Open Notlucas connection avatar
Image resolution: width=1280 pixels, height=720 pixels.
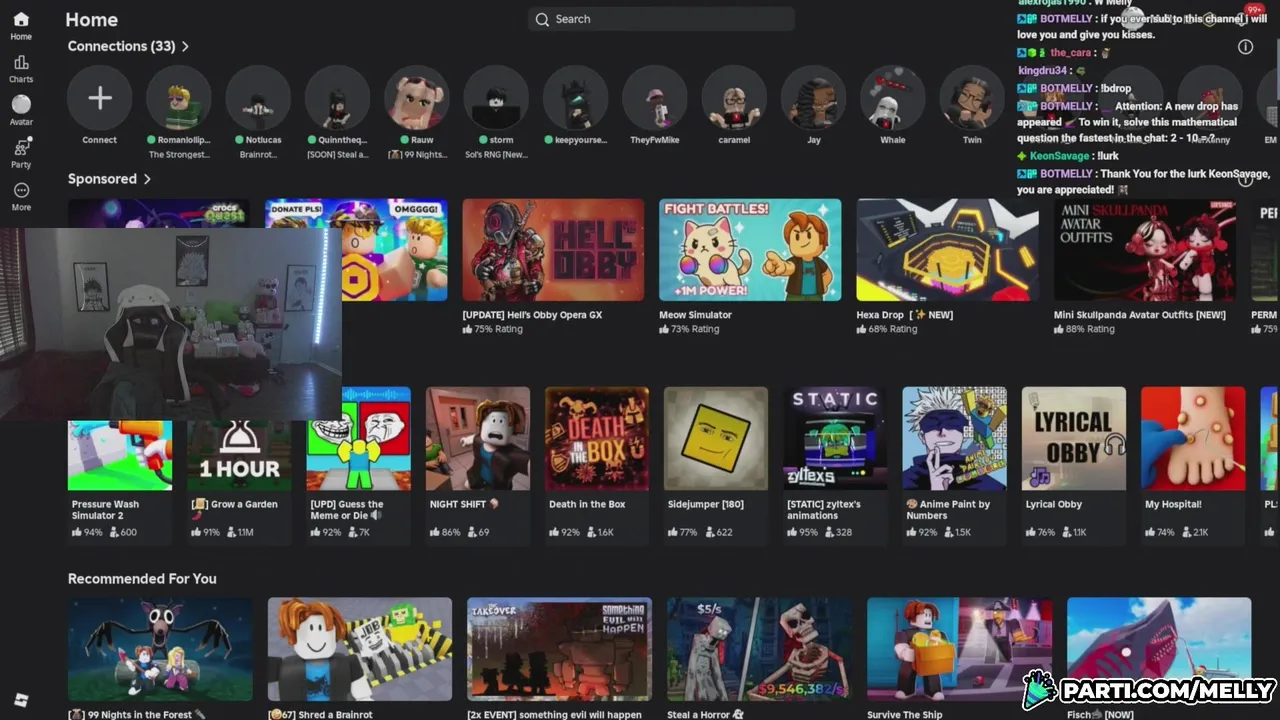point(258,98)
